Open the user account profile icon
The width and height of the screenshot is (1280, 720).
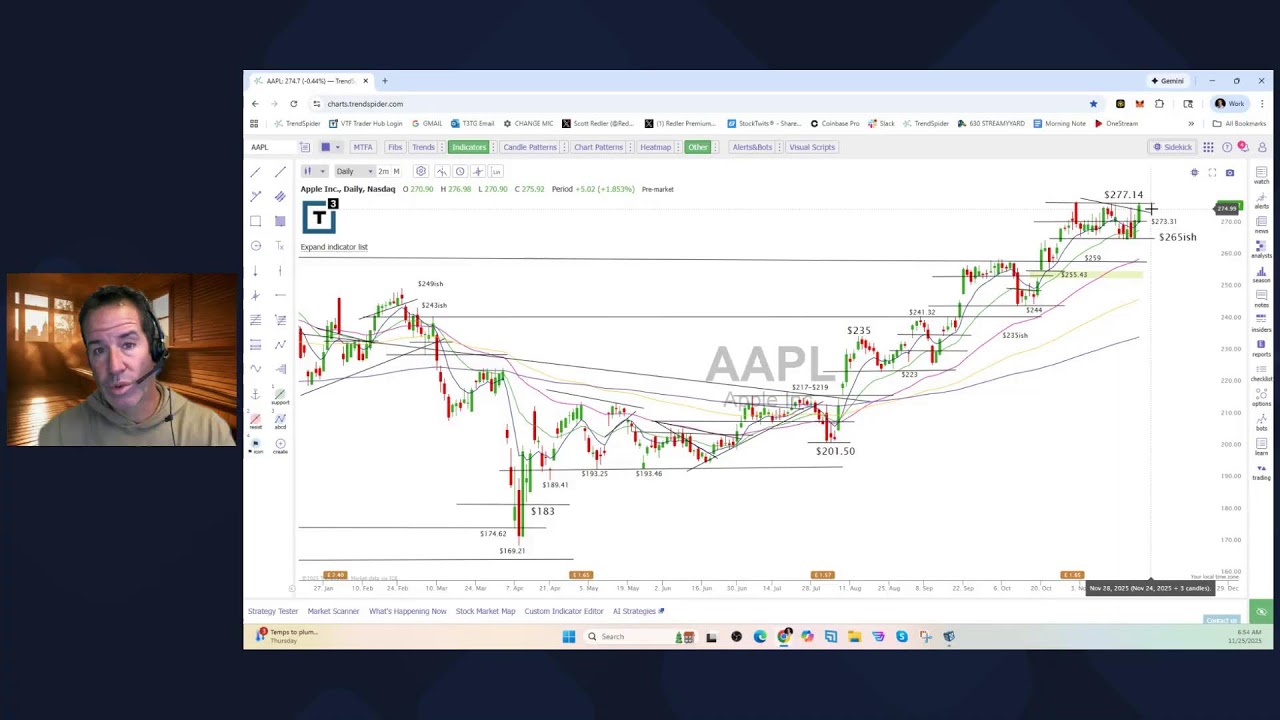pos(1262,147)
